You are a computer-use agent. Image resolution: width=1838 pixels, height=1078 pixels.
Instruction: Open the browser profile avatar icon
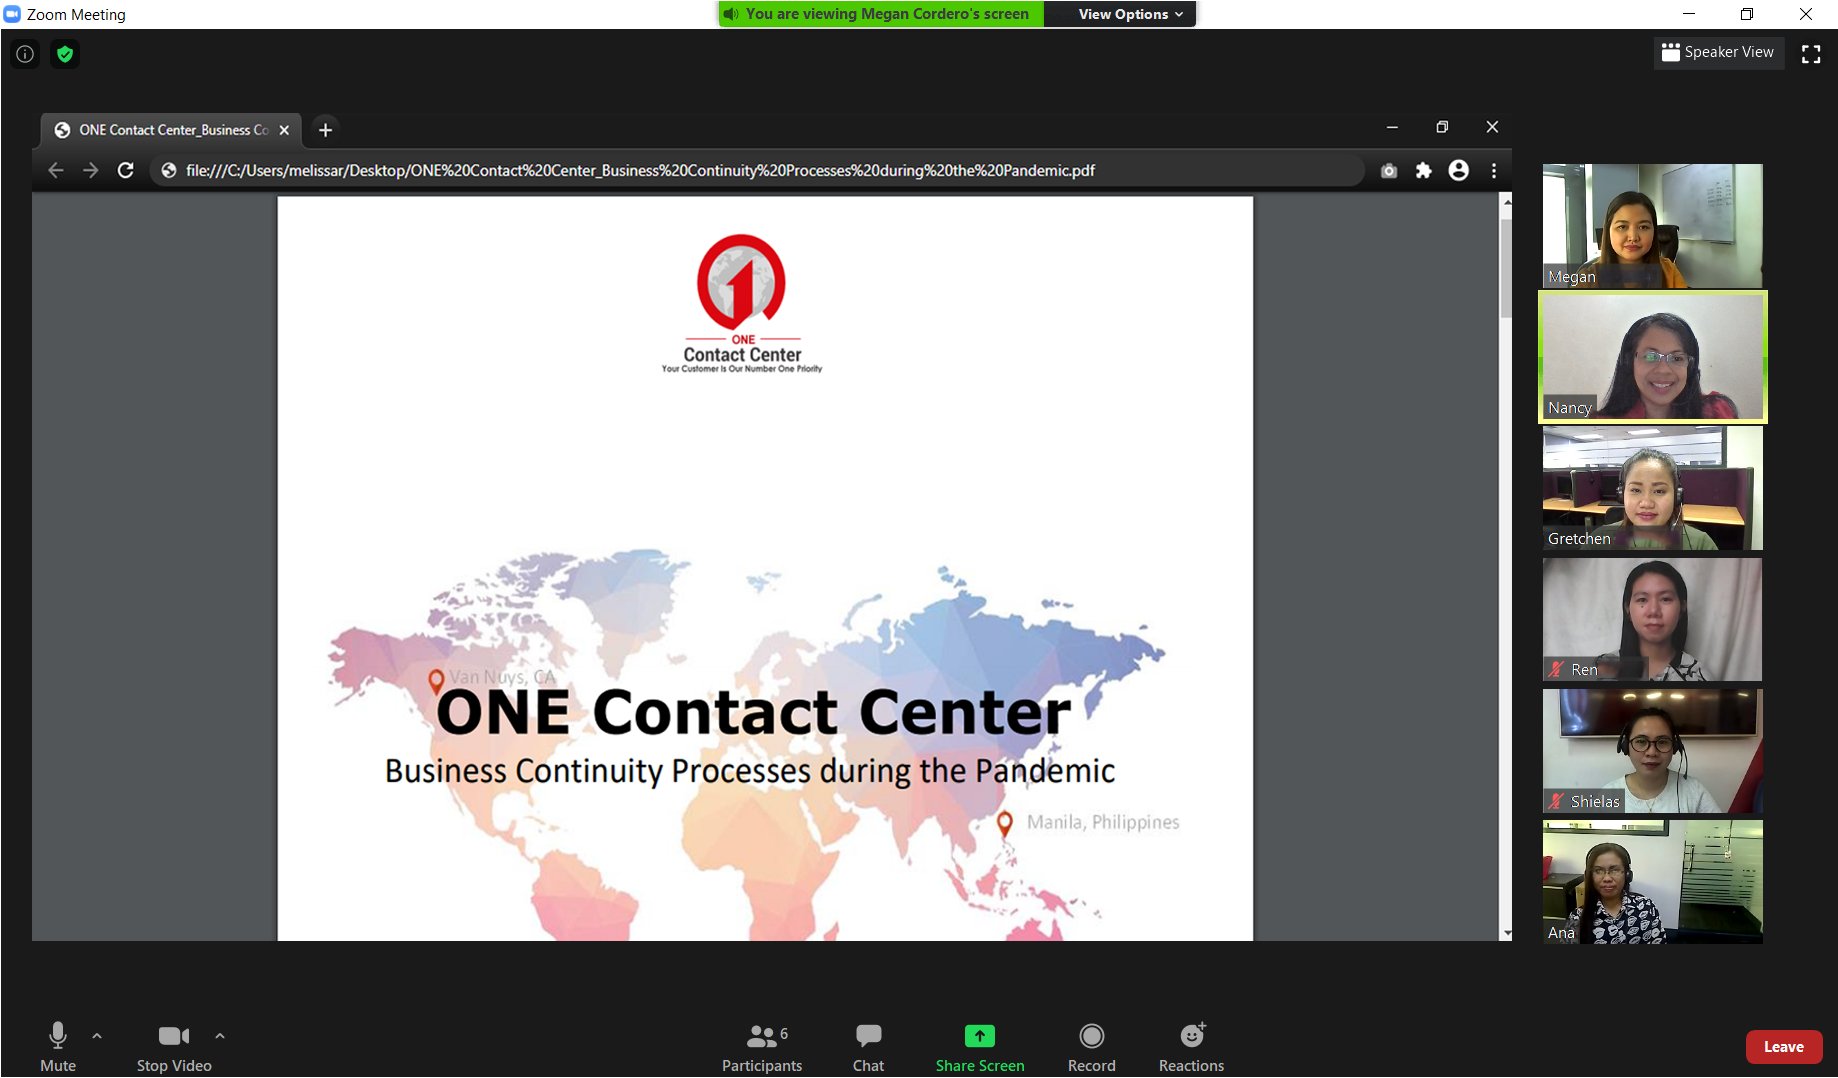pyautogui.click(x=1459, y=171)
